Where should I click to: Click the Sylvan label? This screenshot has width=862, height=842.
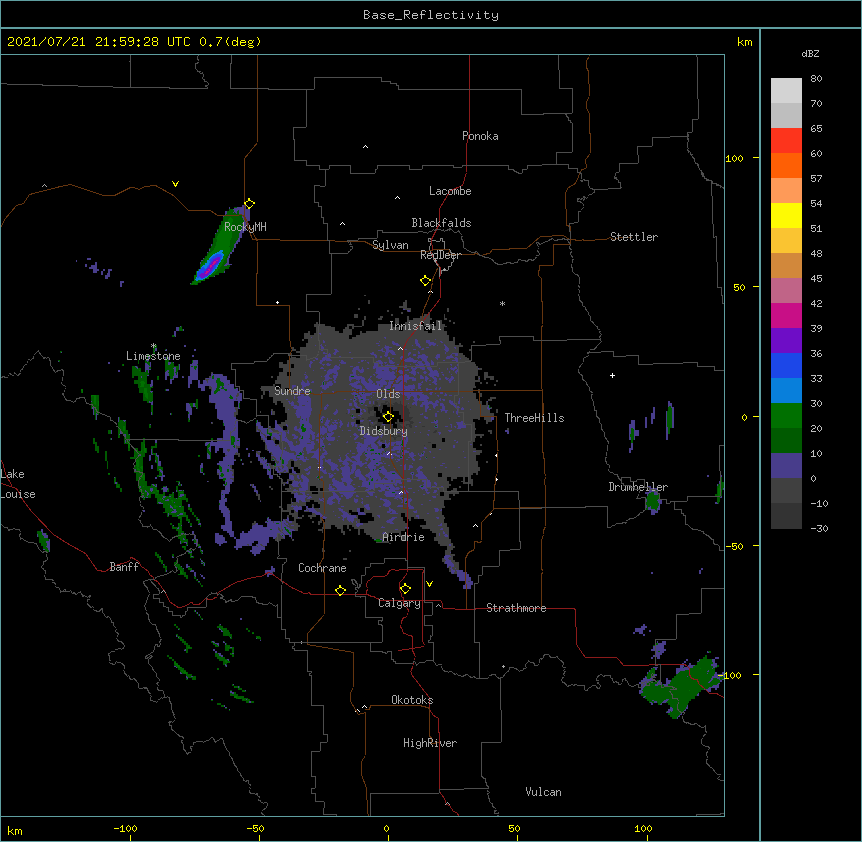390,245
